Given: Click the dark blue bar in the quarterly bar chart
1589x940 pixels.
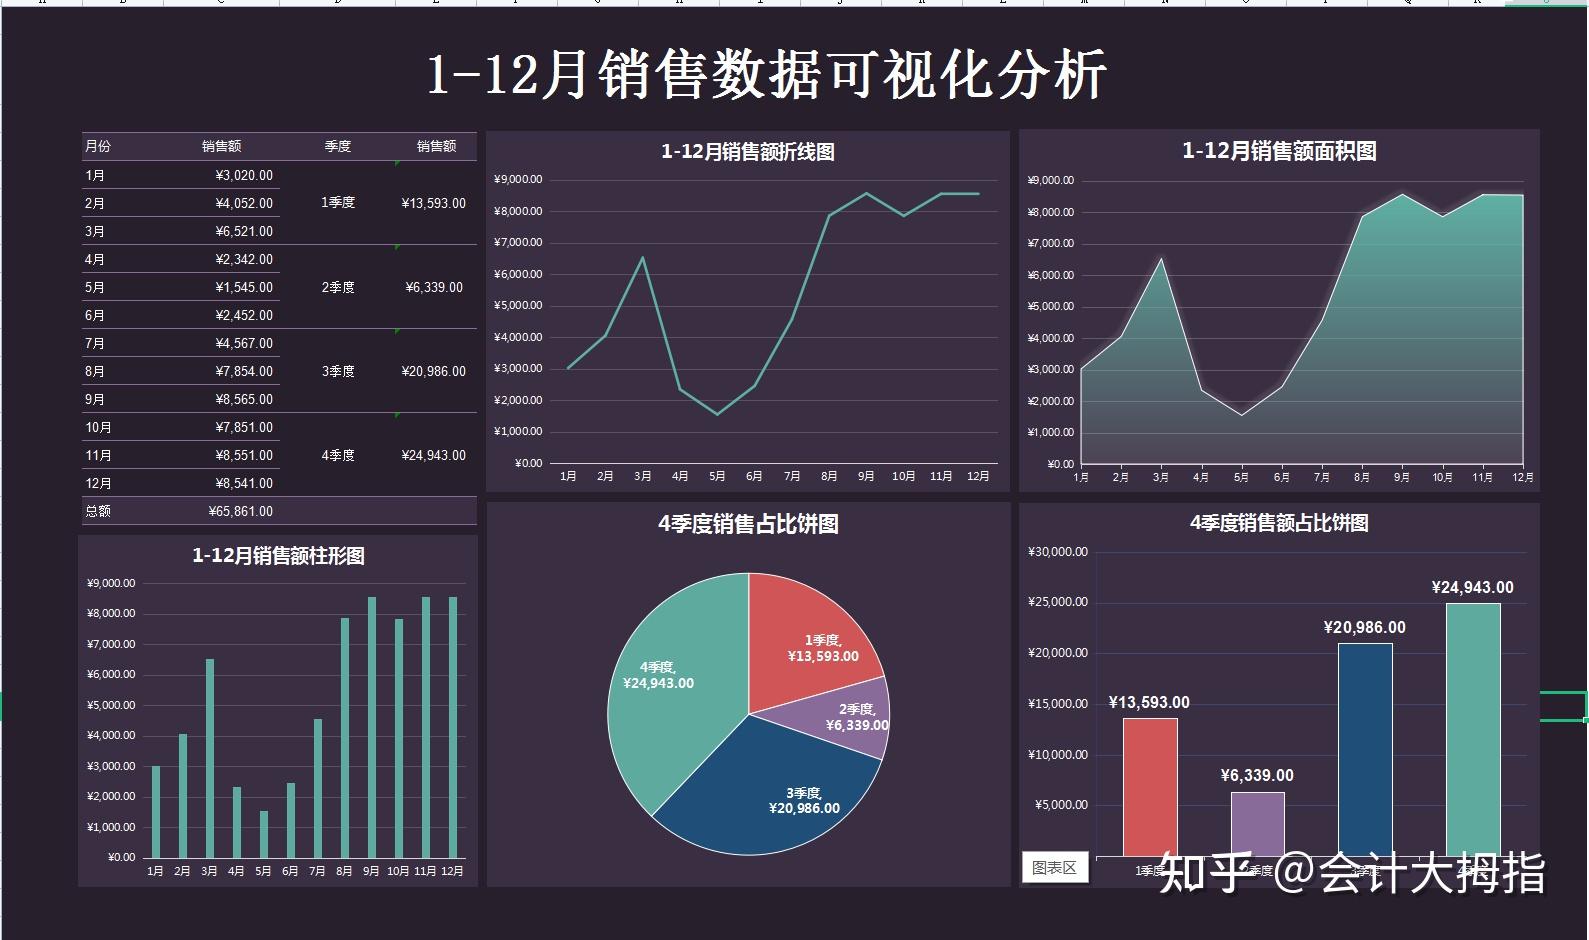Looking at the screenshot, I should (x=1365, y=750).
